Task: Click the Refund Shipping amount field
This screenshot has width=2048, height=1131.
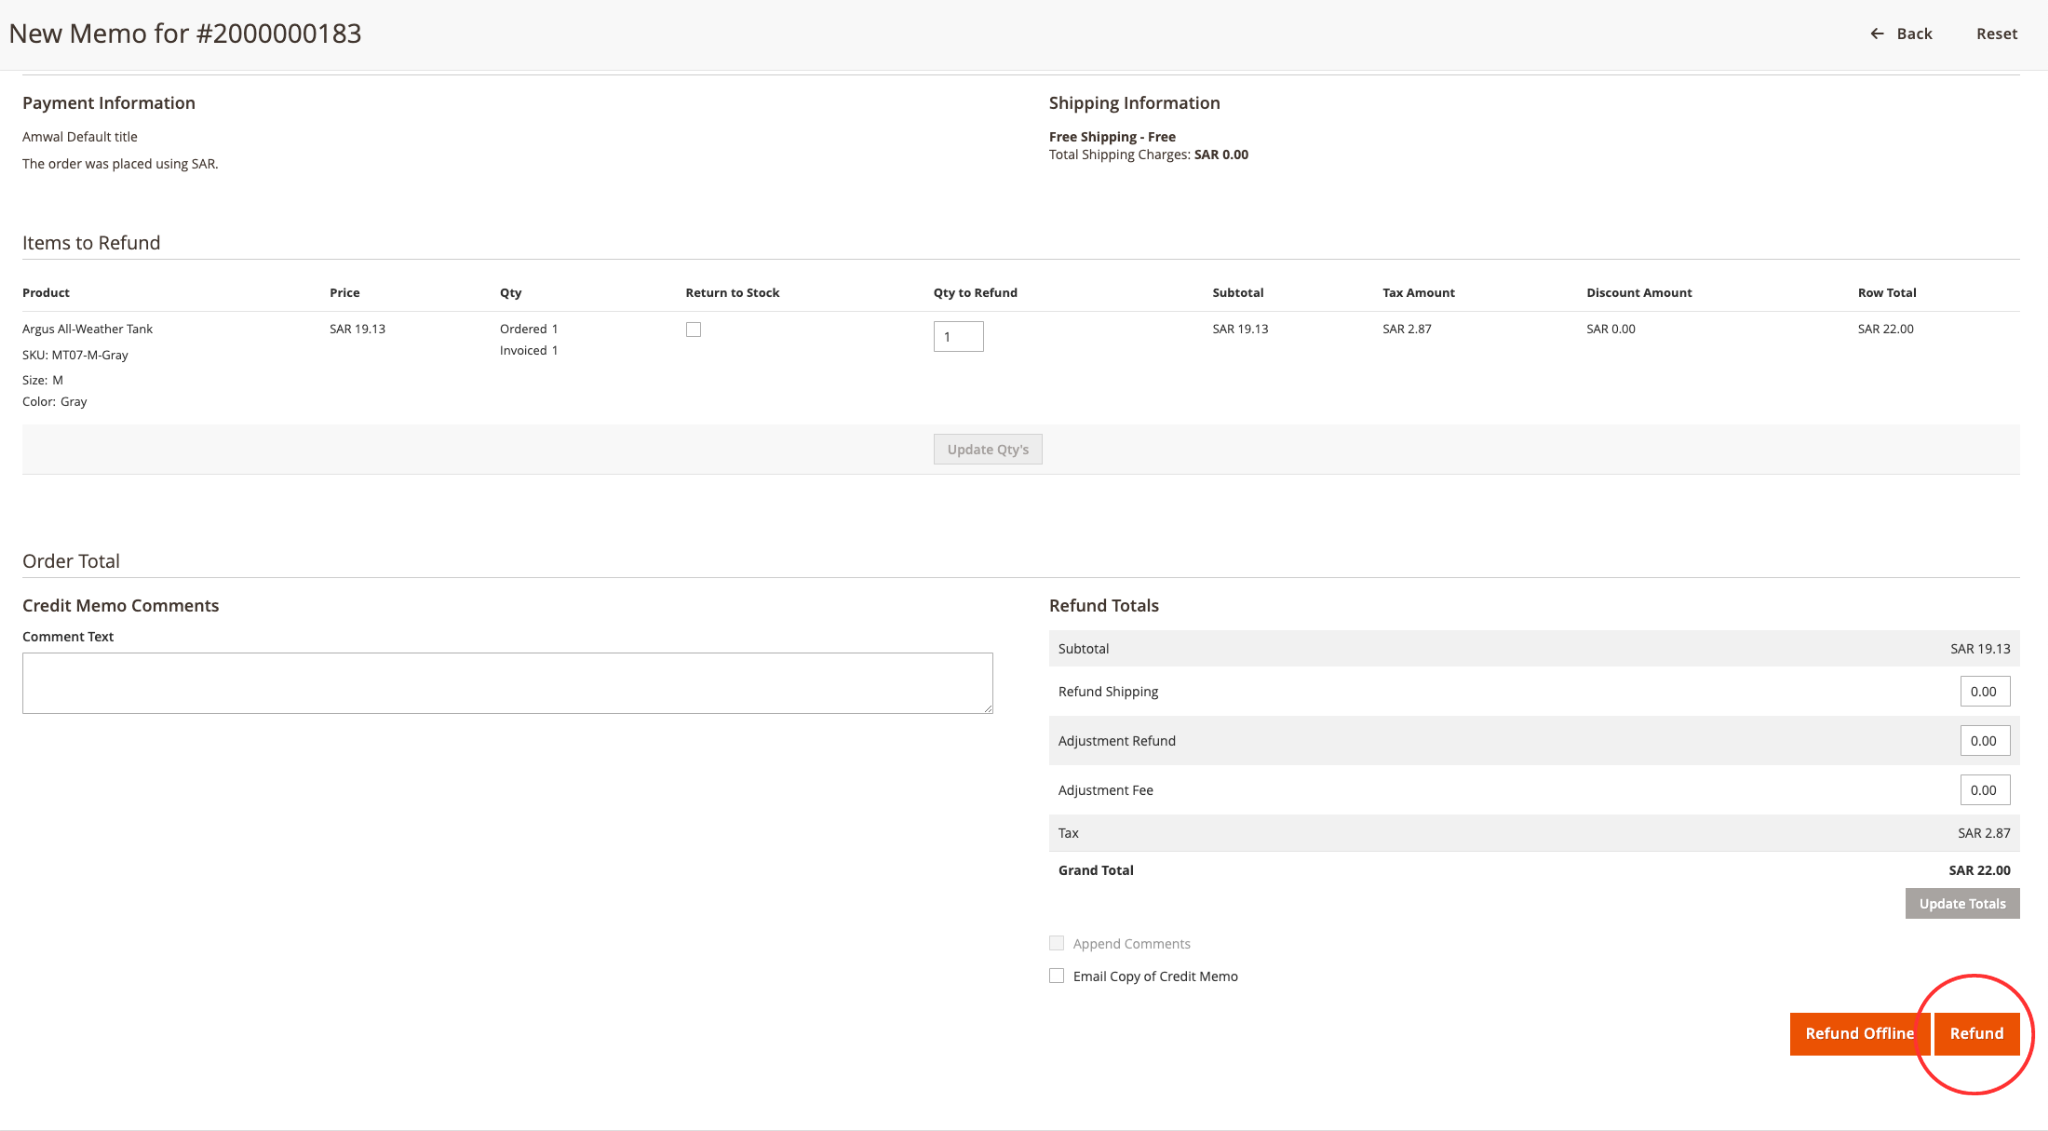Action: coord(1984,692)
